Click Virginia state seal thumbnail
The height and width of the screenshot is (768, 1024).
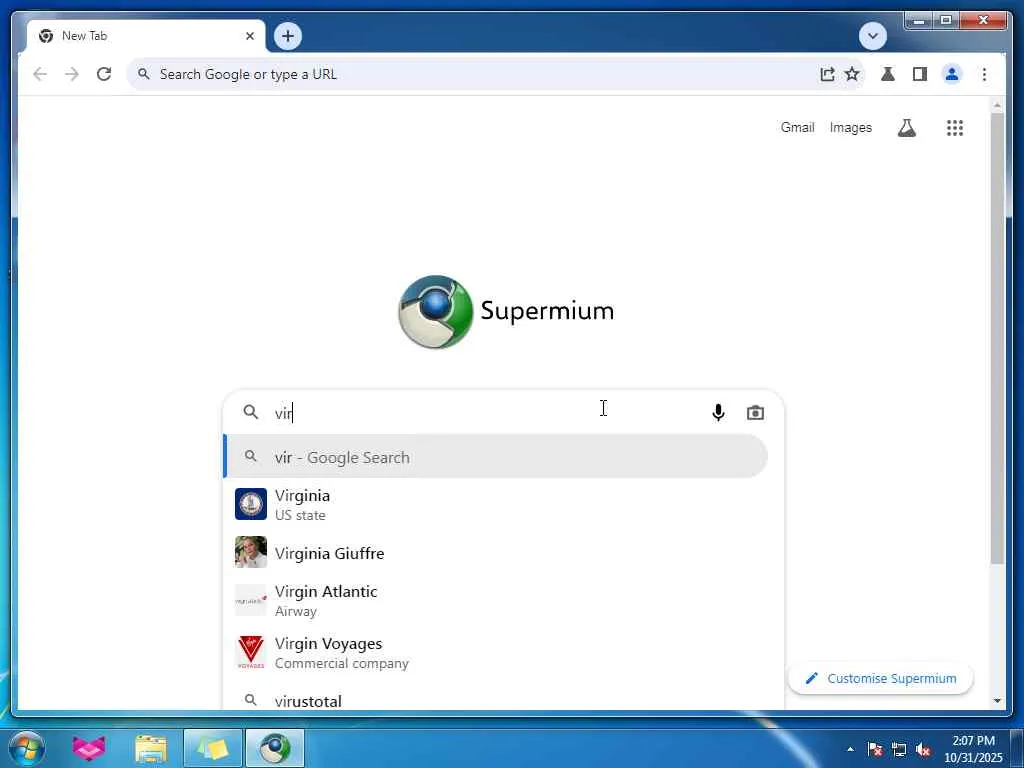click(251, 504)
